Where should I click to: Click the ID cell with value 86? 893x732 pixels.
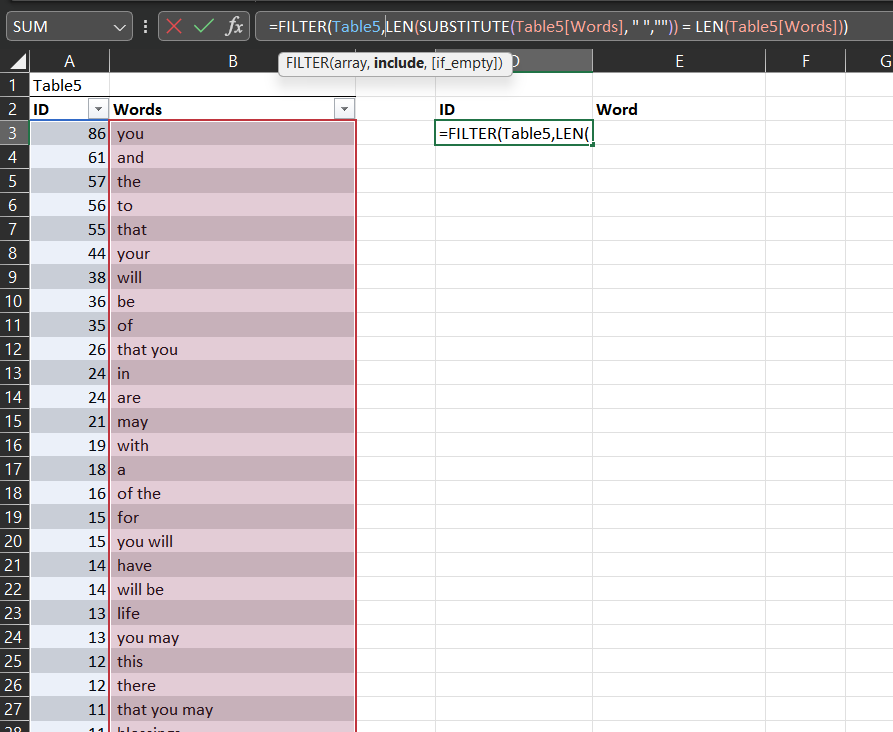coord(69,133)
